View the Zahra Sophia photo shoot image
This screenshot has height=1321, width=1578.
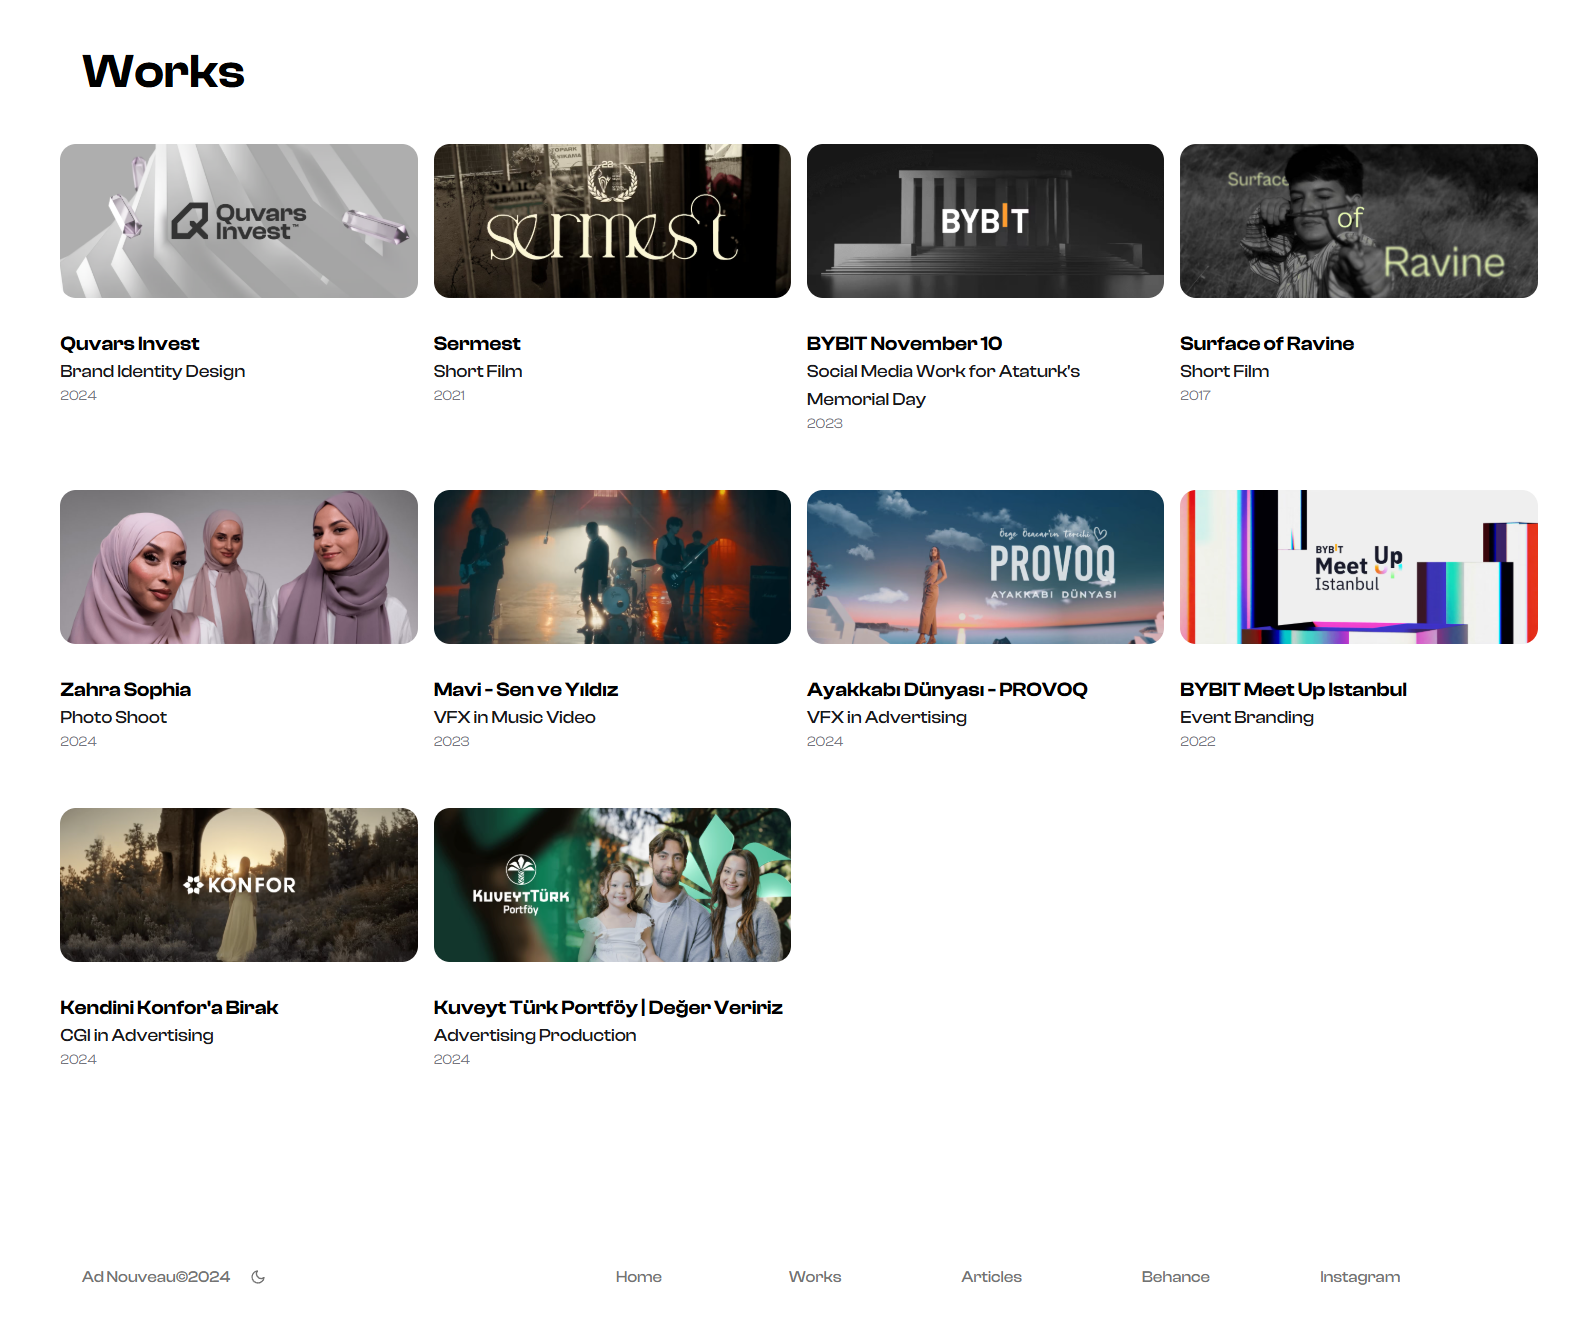coord(239,567)
